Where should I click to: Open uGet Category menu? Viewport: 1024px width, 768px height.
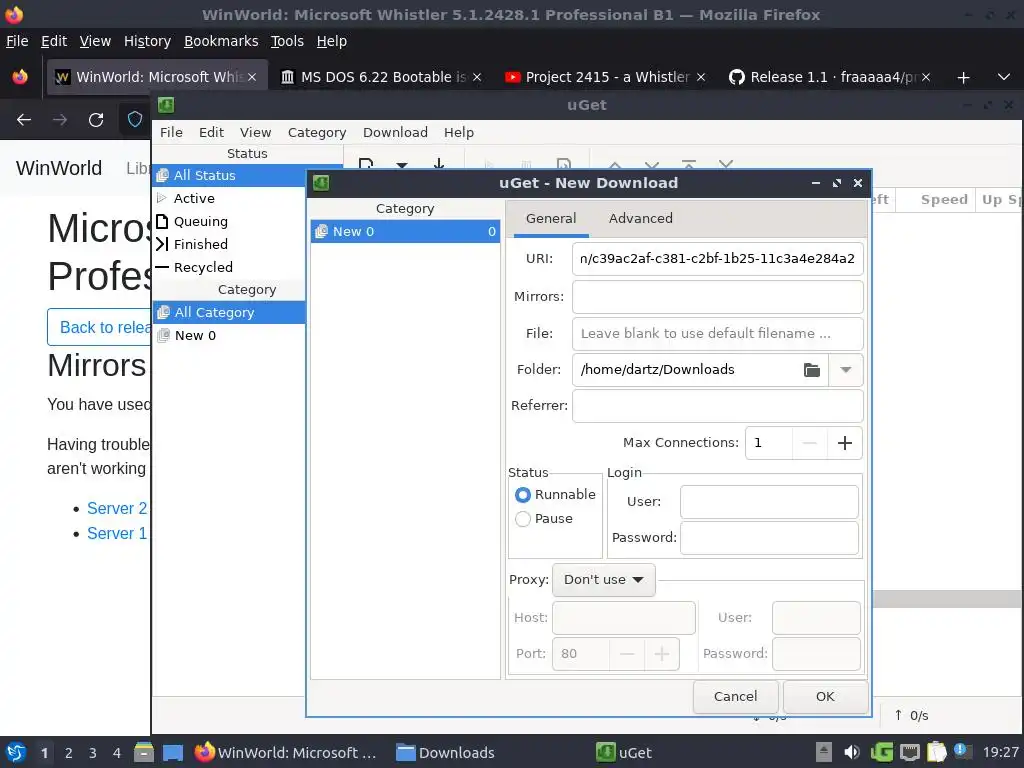(317, 132)
